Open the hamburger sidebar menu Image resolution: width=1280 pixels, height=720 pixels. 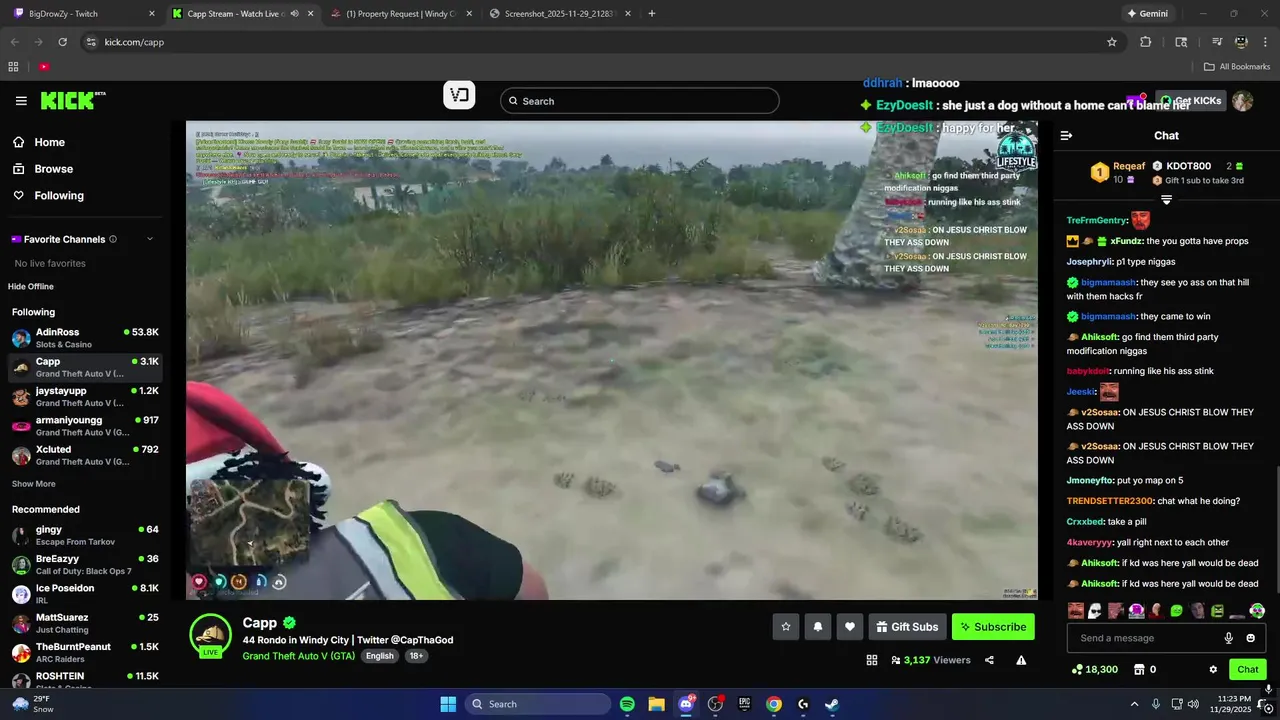(21, 101)
